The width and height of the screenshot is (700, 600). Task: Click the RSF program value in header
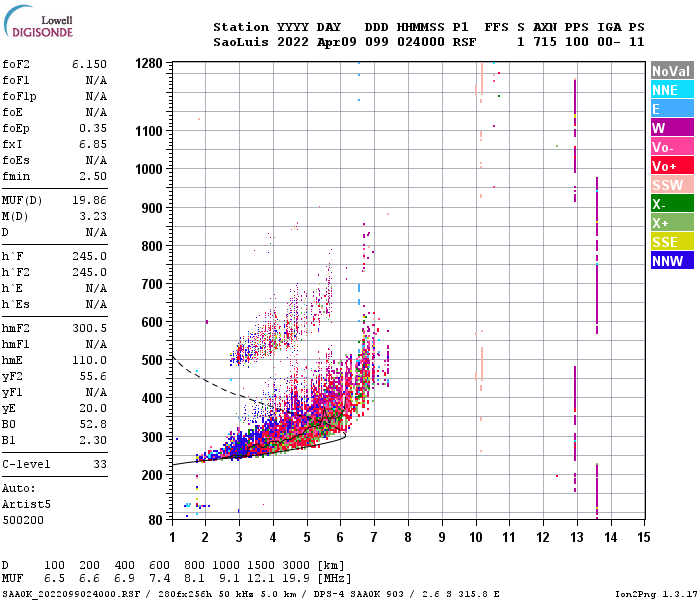(464, 42)
